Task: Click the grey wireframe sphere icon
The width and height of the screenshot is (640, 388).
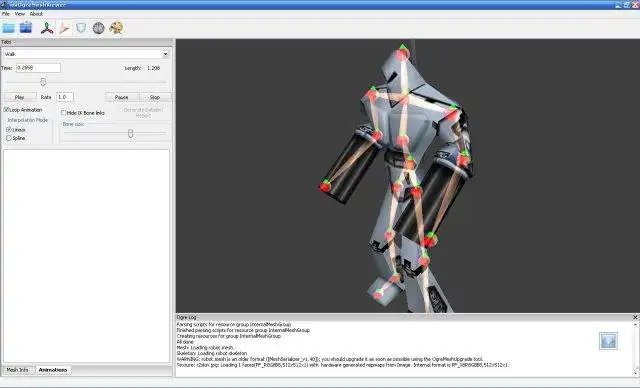Action: (x=98, y=28)
